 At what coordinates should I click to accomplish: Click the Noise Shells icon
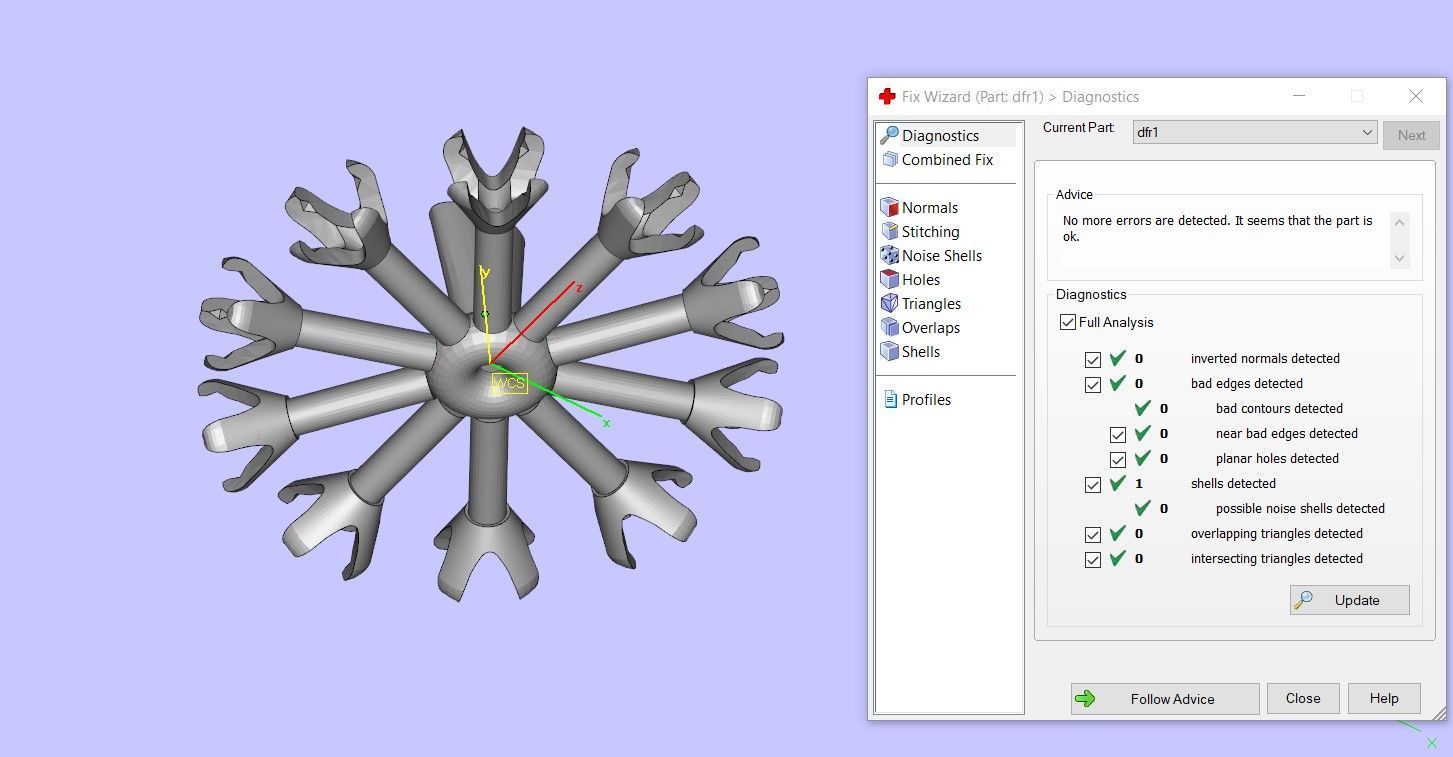[x=889, y=255]
